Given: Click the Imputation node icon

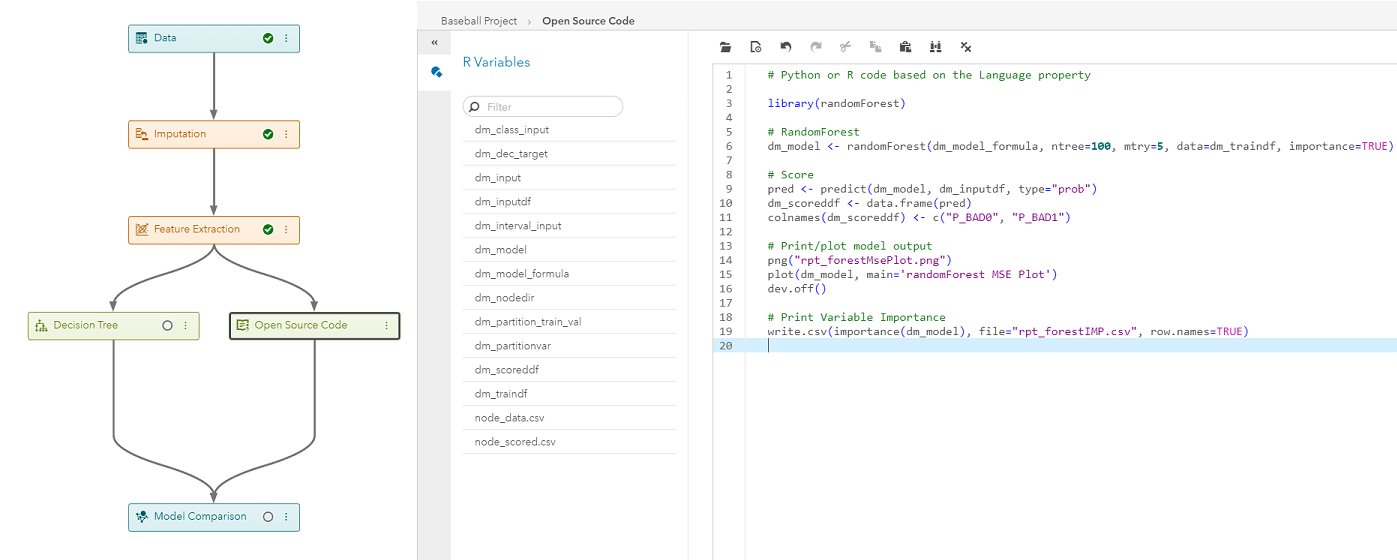Looking at the screenshot, I should pos(141,134).
